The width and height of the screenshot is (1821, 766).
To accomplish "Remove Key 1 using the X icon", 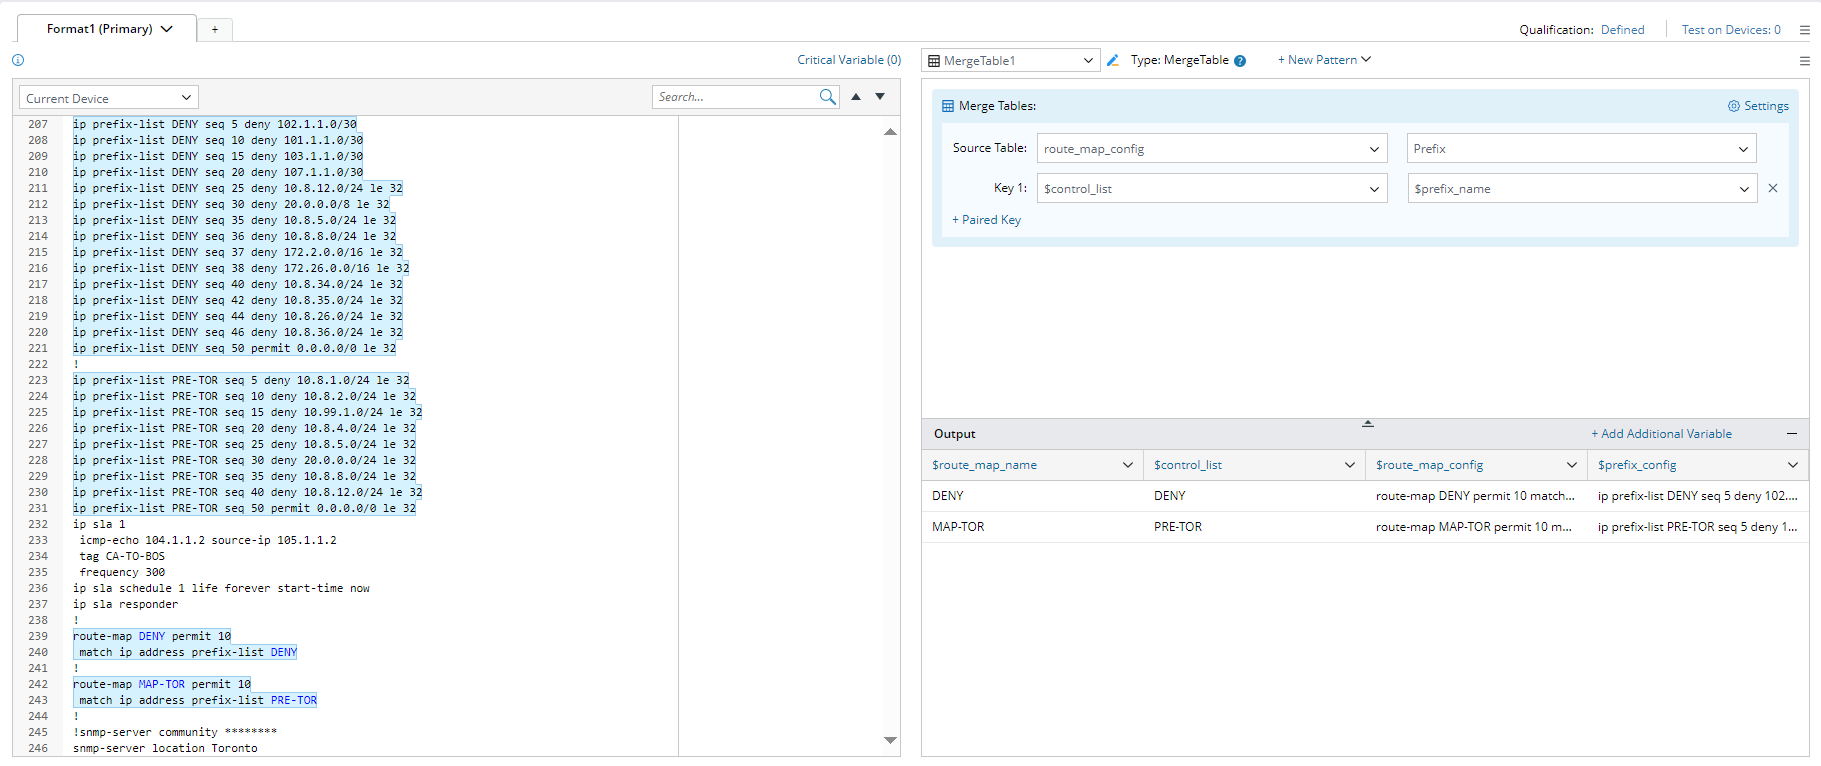I will point(1773,188).
